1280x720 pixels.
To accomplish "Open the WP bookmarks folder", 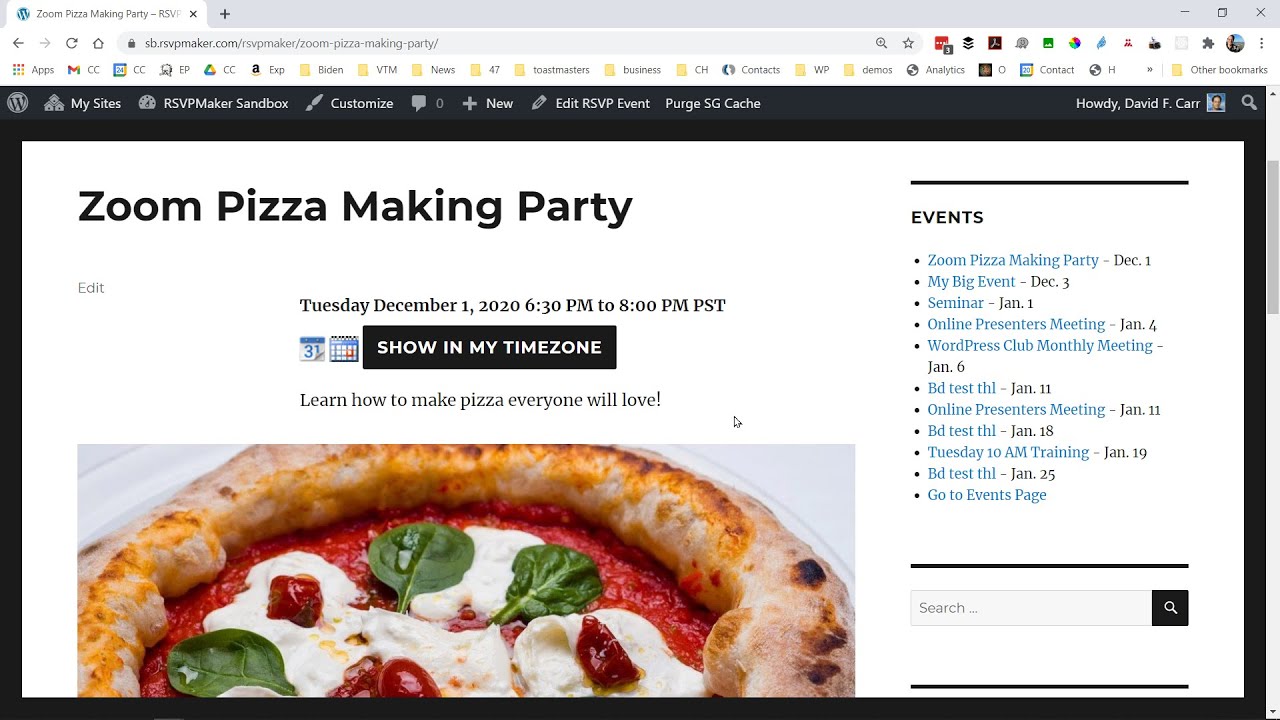I will [x=813, y=70].
